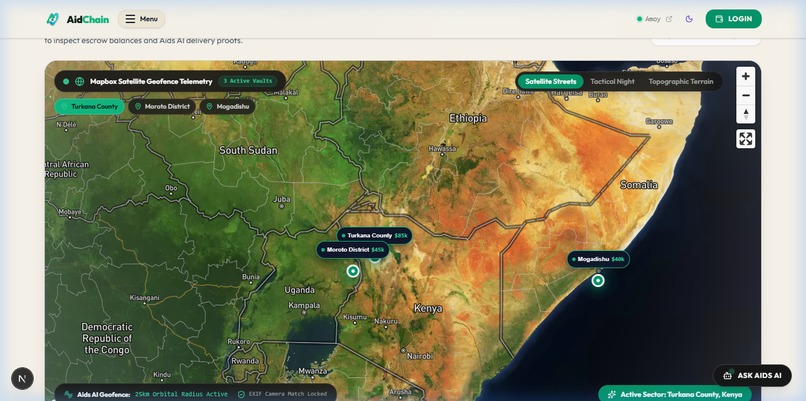Zoom out on the map
The image size is (806, 401).
745,96
